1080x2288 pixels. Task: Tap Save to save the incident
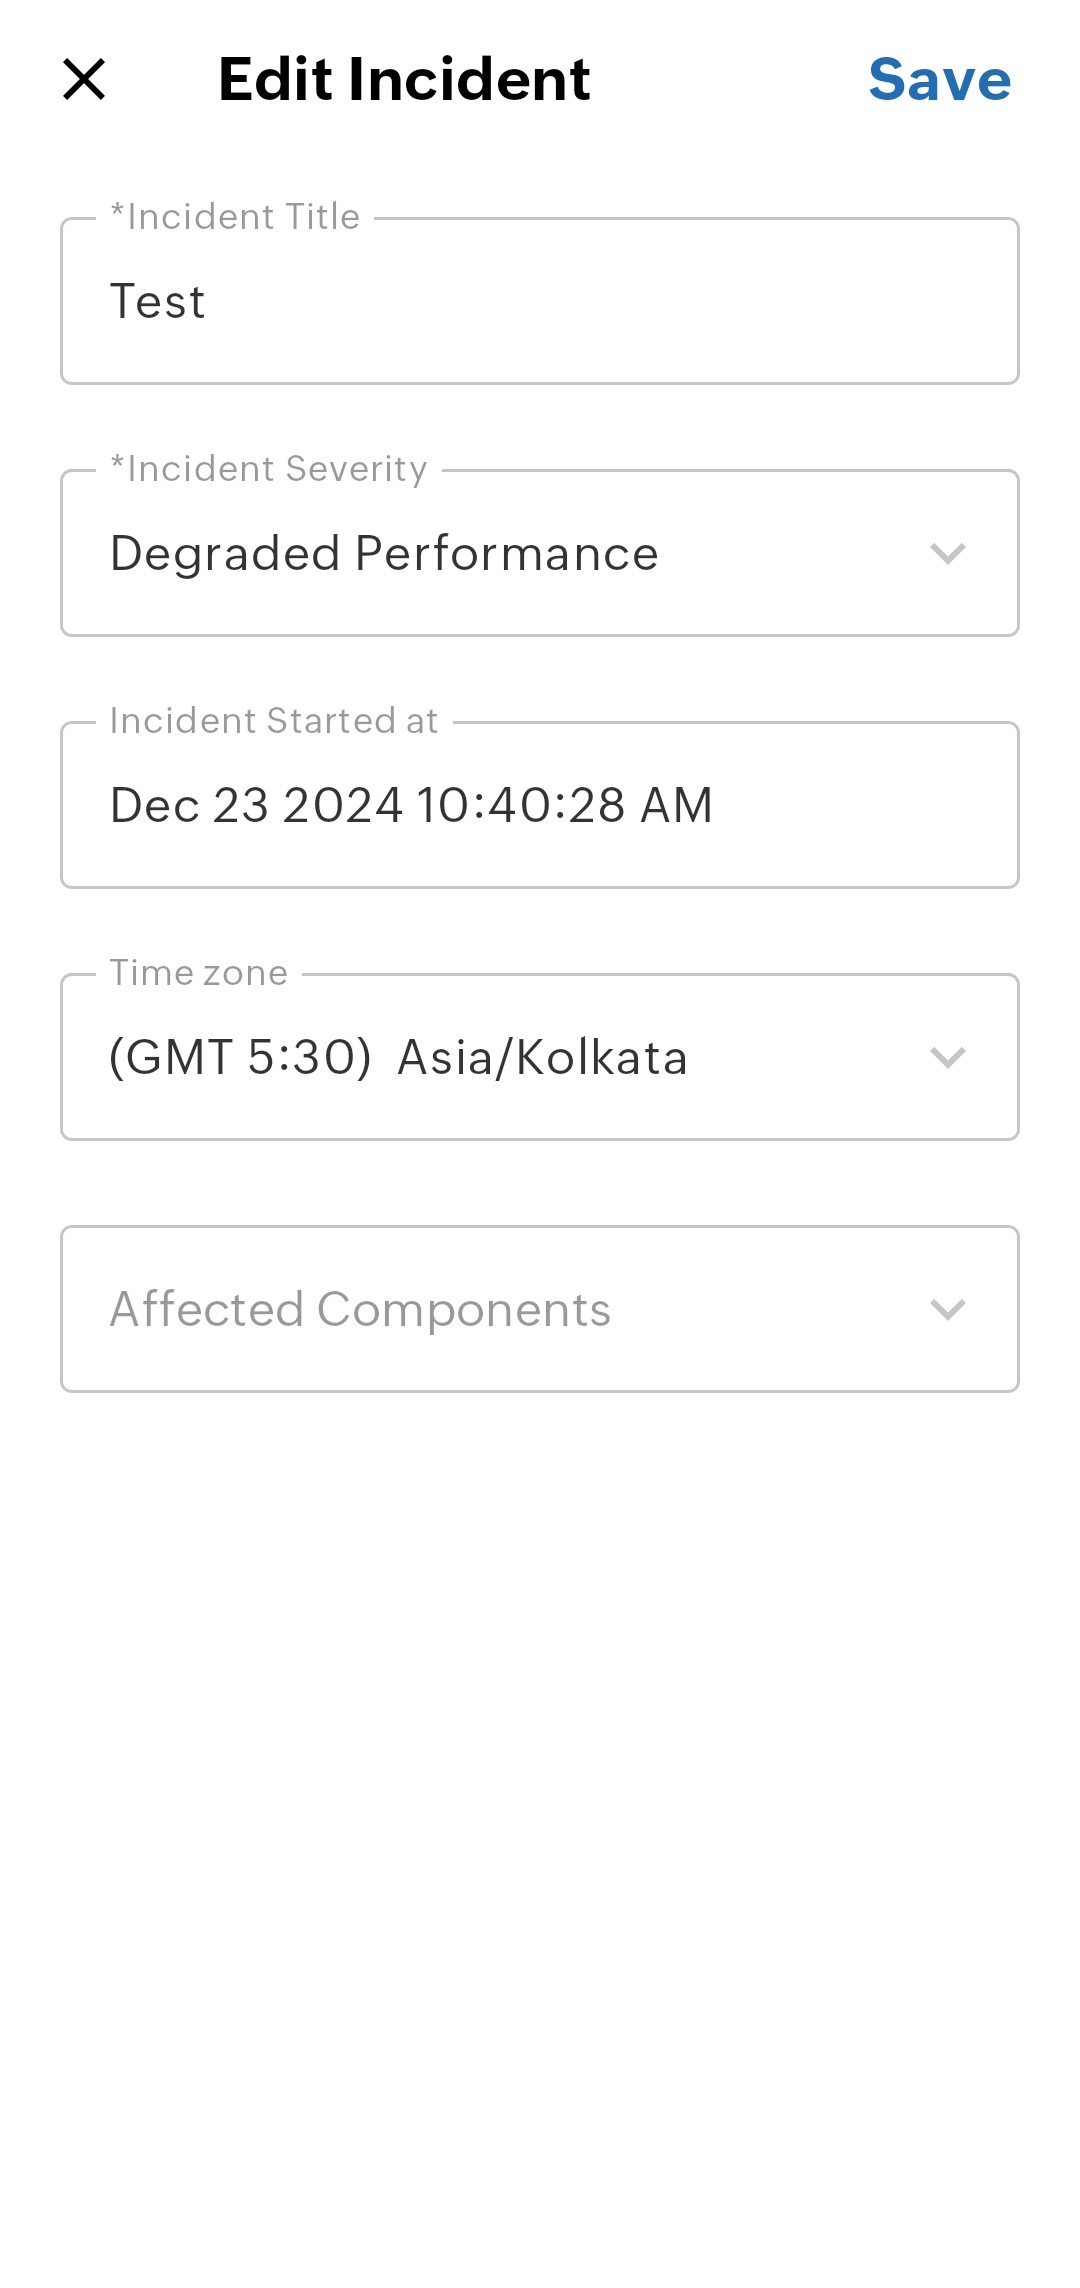939,80
